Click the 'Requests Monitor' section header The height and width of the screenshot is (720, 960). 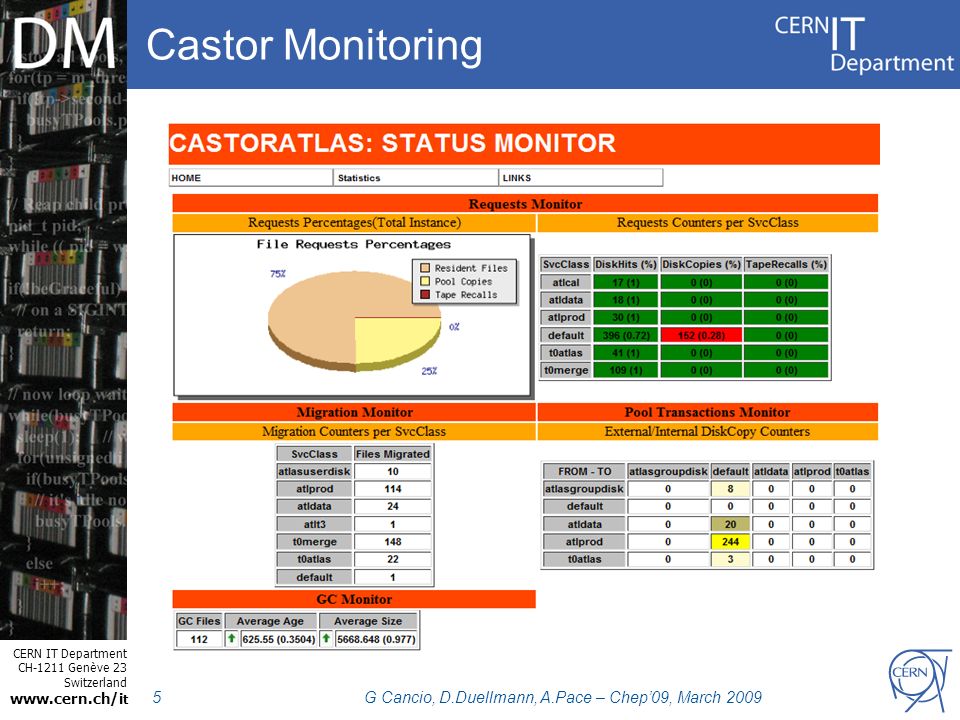pyautogui.click(x=525, y=204)
